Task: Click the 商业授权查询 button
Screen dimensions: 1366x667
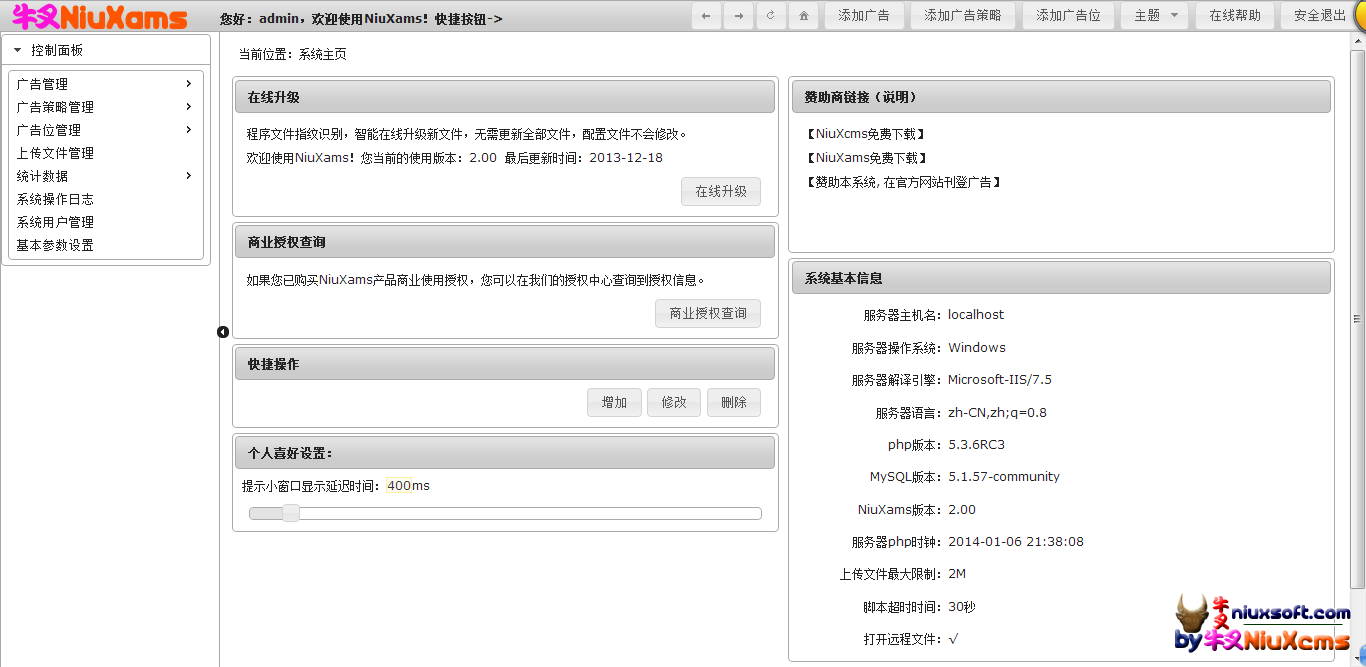Action: pyautogui.click(x=708, y=313)
